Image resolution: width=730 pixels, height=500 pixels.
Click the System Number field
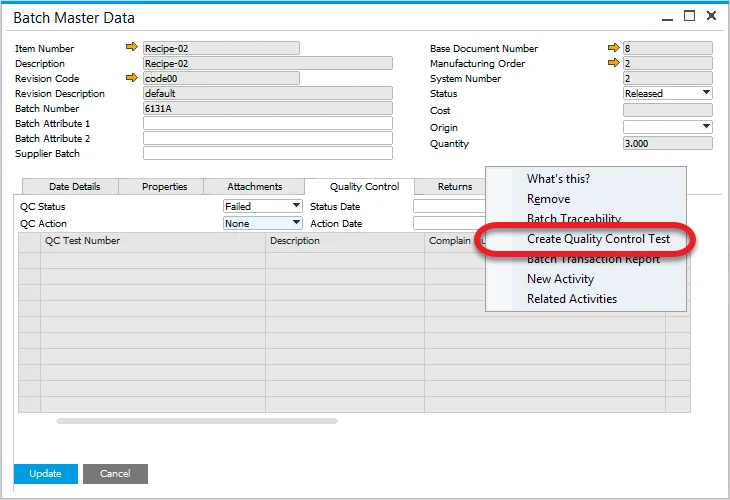[668, 78]
